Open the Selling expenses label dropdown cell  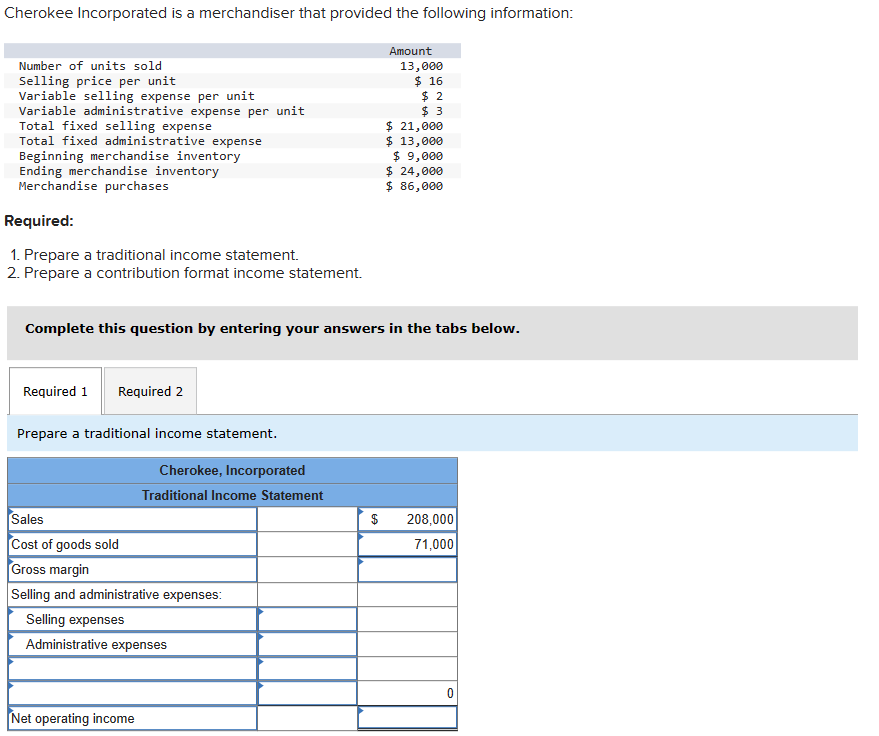click(x=133, y=619)
